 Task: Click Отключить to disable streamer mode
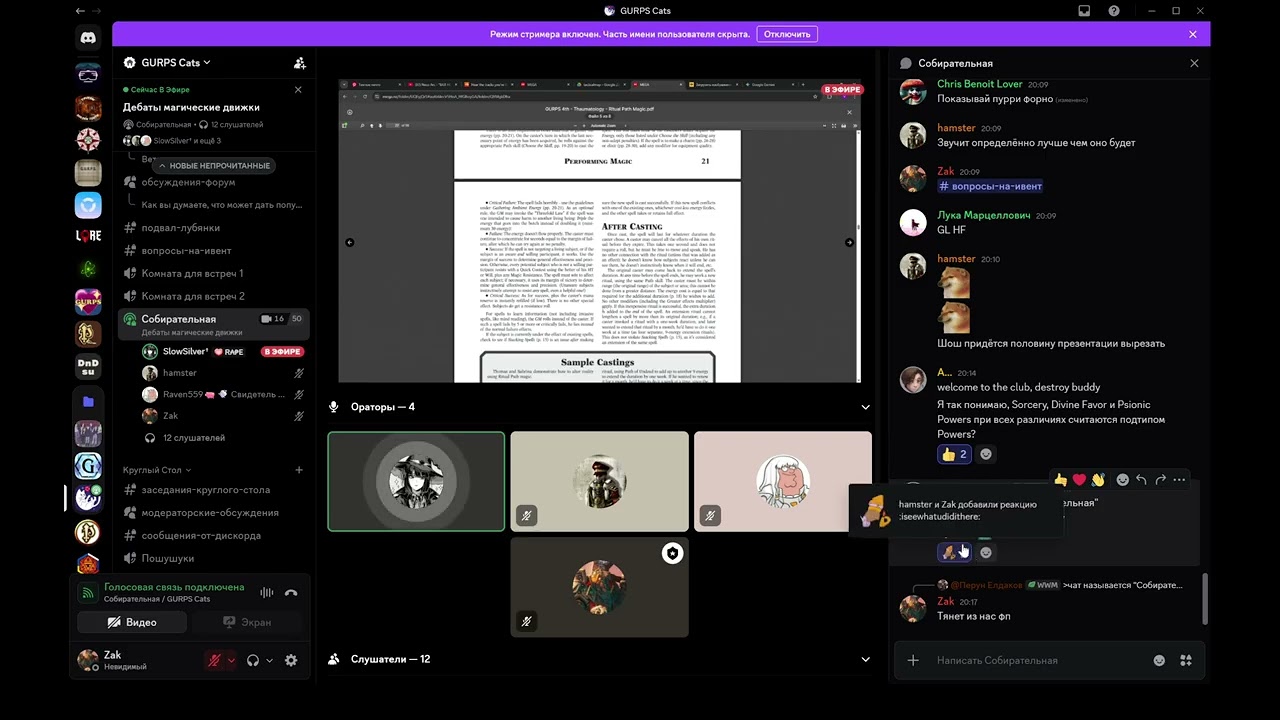coord(787,34)
